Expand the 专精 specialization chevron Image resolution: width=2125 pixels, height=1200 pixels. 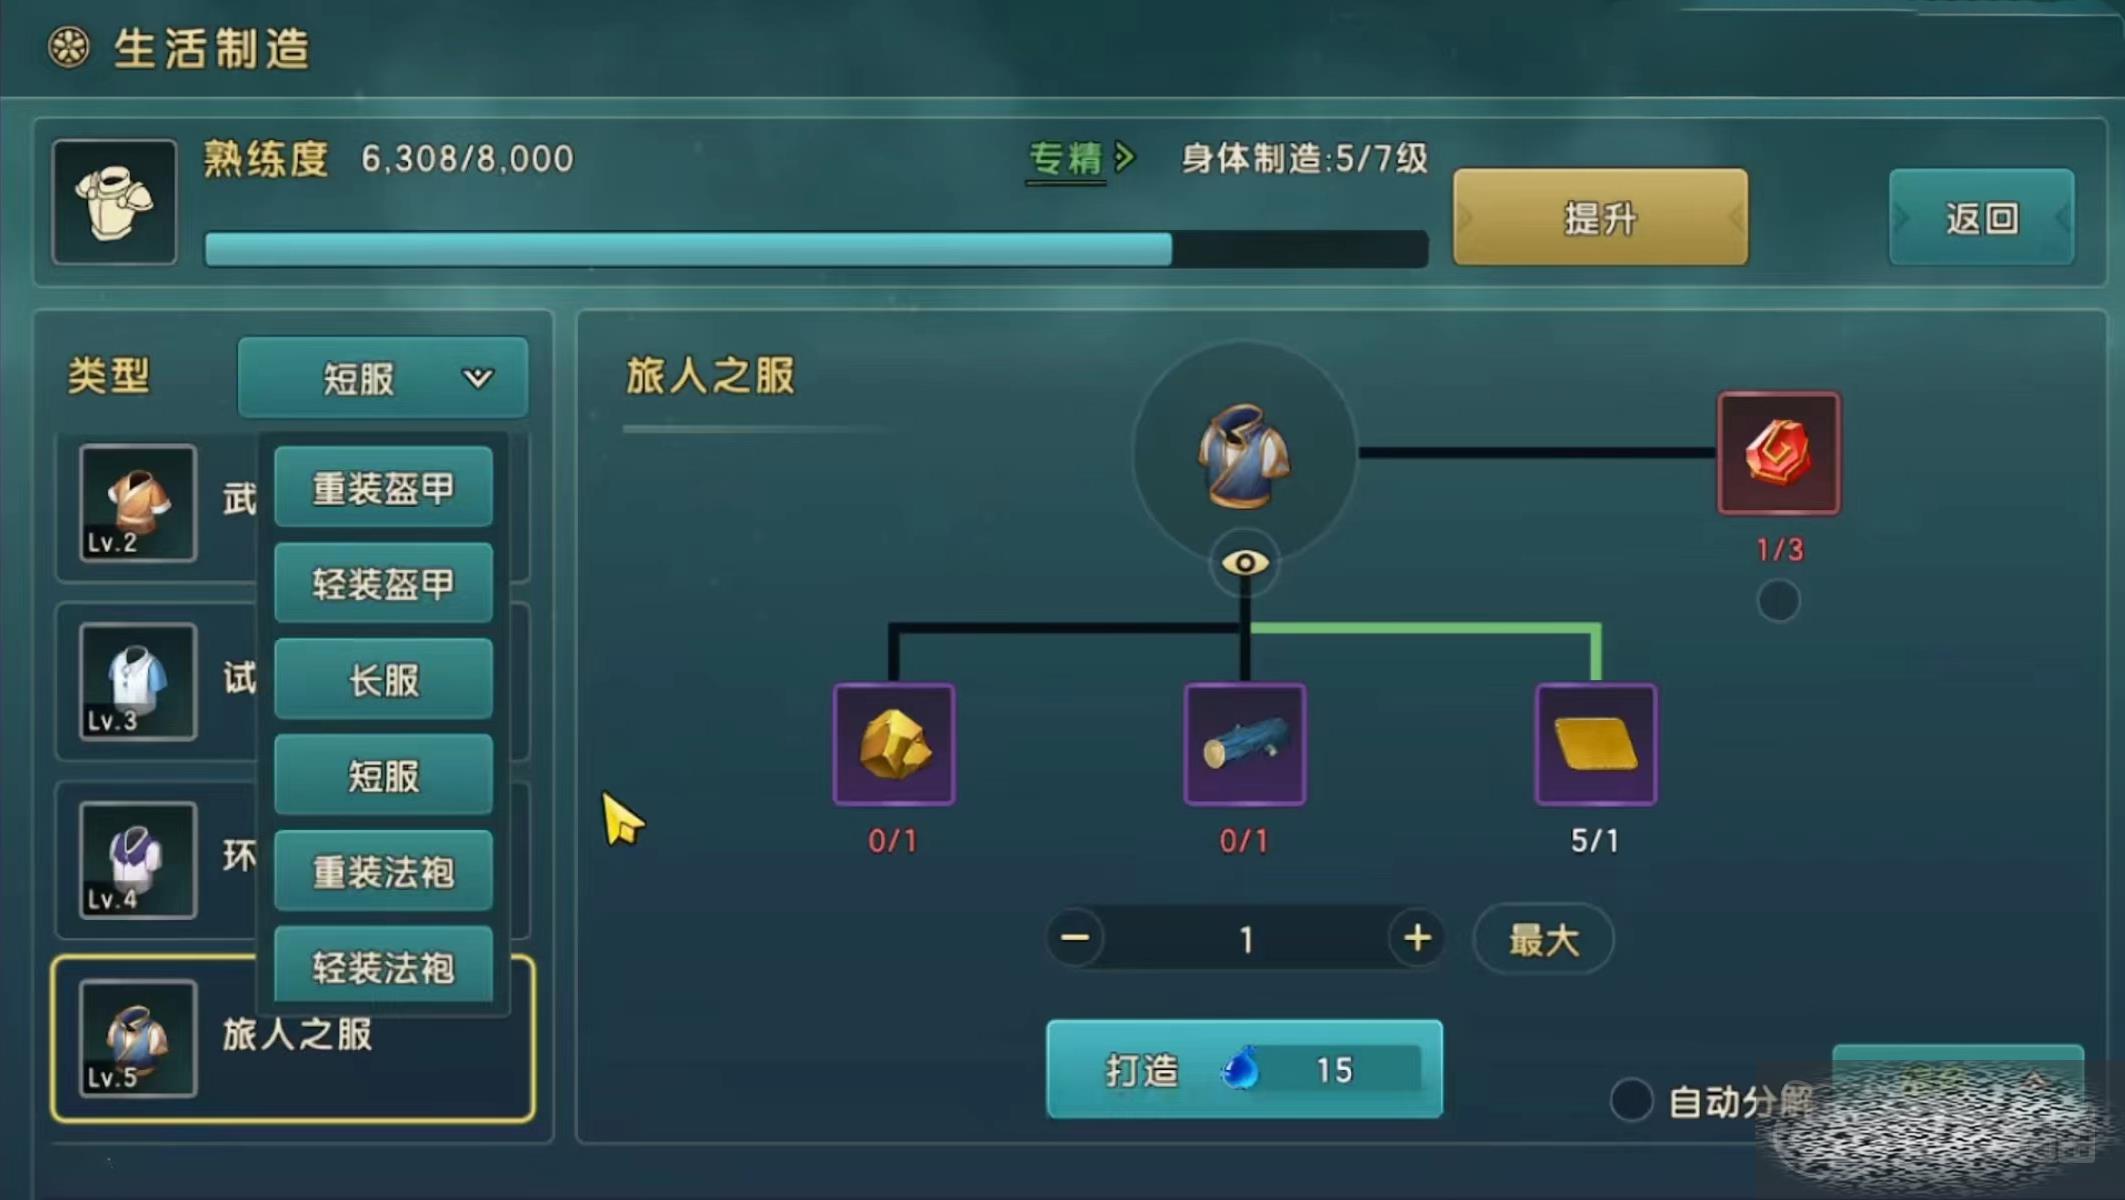pos(1125,158)
